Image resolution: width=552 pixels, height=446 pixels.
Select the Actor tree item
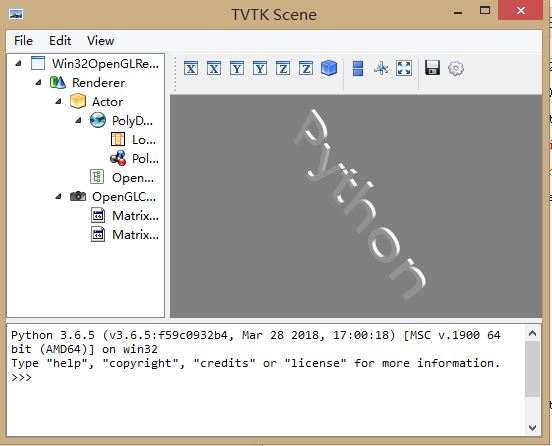coord(107,102)
